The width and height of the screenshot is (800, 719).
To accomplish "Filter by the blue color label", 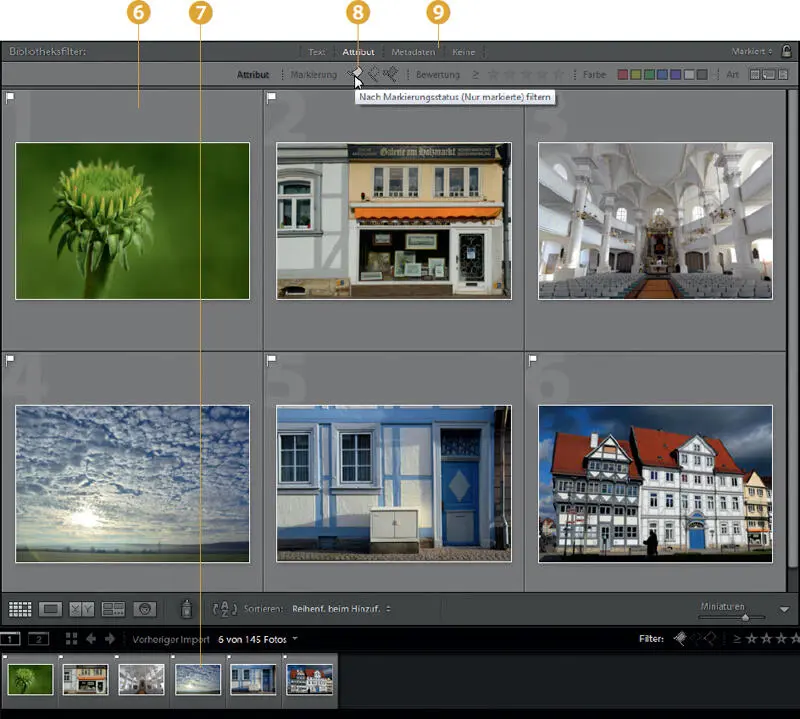I will pyautogui.click(x=662, y=75).
